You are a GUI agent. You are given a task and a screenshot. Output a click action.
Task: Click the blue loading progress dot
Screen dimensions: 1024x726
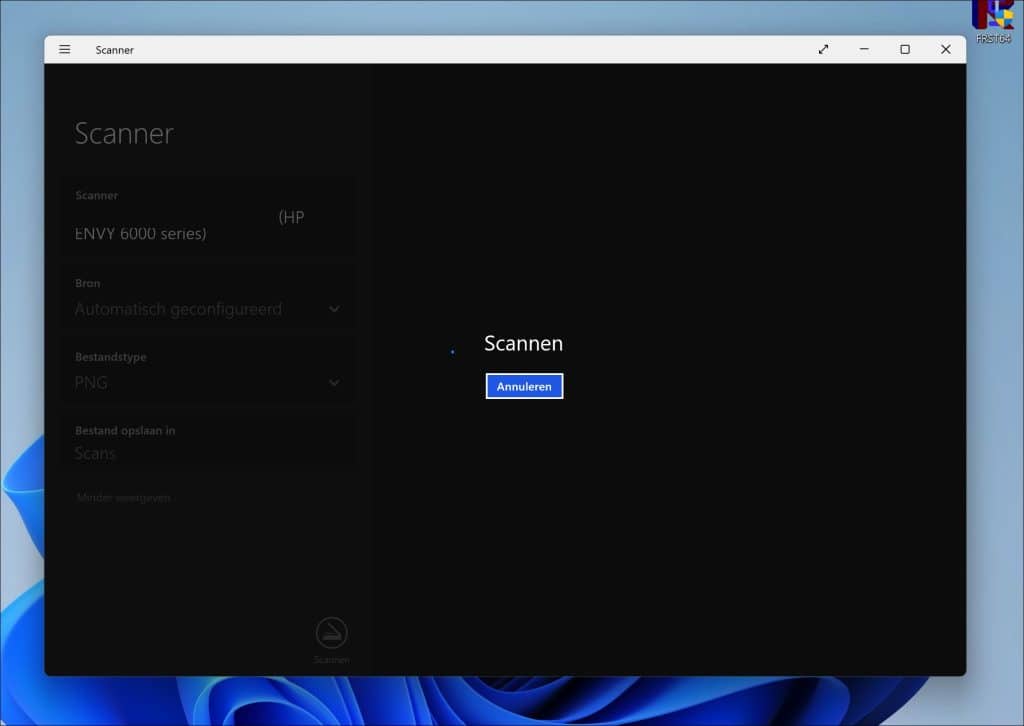[452, 351]
